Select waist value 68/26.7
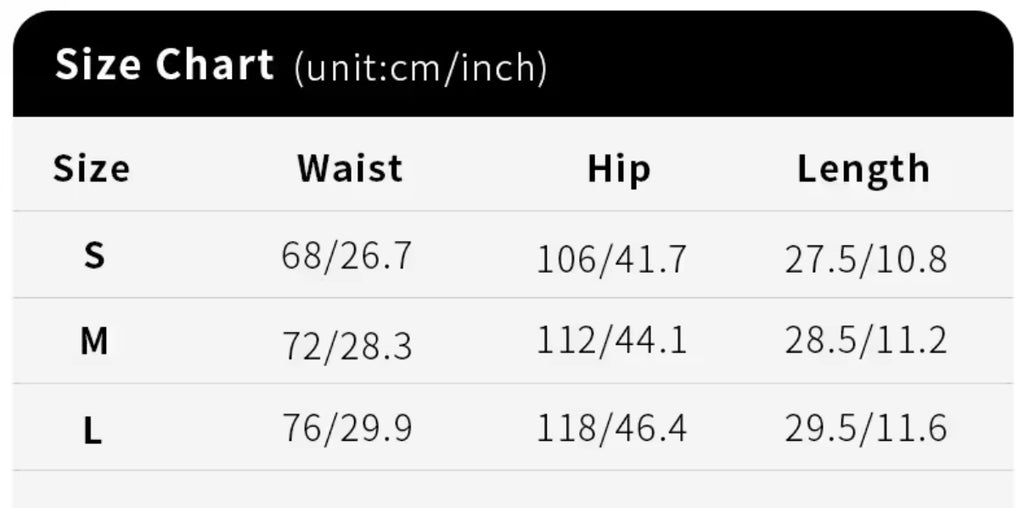The width and height of the screenshot is (1024, 508). [x=346, y=257]
